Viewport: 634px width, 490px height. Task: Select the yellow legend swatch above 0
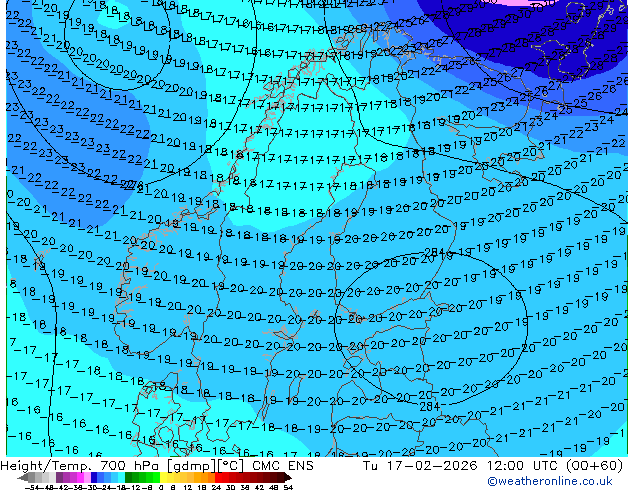163,478
